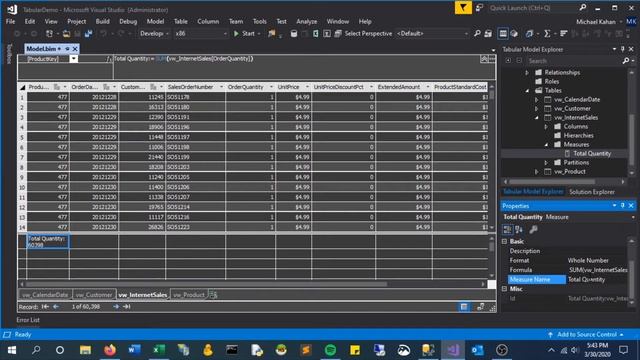This screenshot has height=360, width=640.
Task: Pin the Properties panel
Action: click(x=622, y=206)
